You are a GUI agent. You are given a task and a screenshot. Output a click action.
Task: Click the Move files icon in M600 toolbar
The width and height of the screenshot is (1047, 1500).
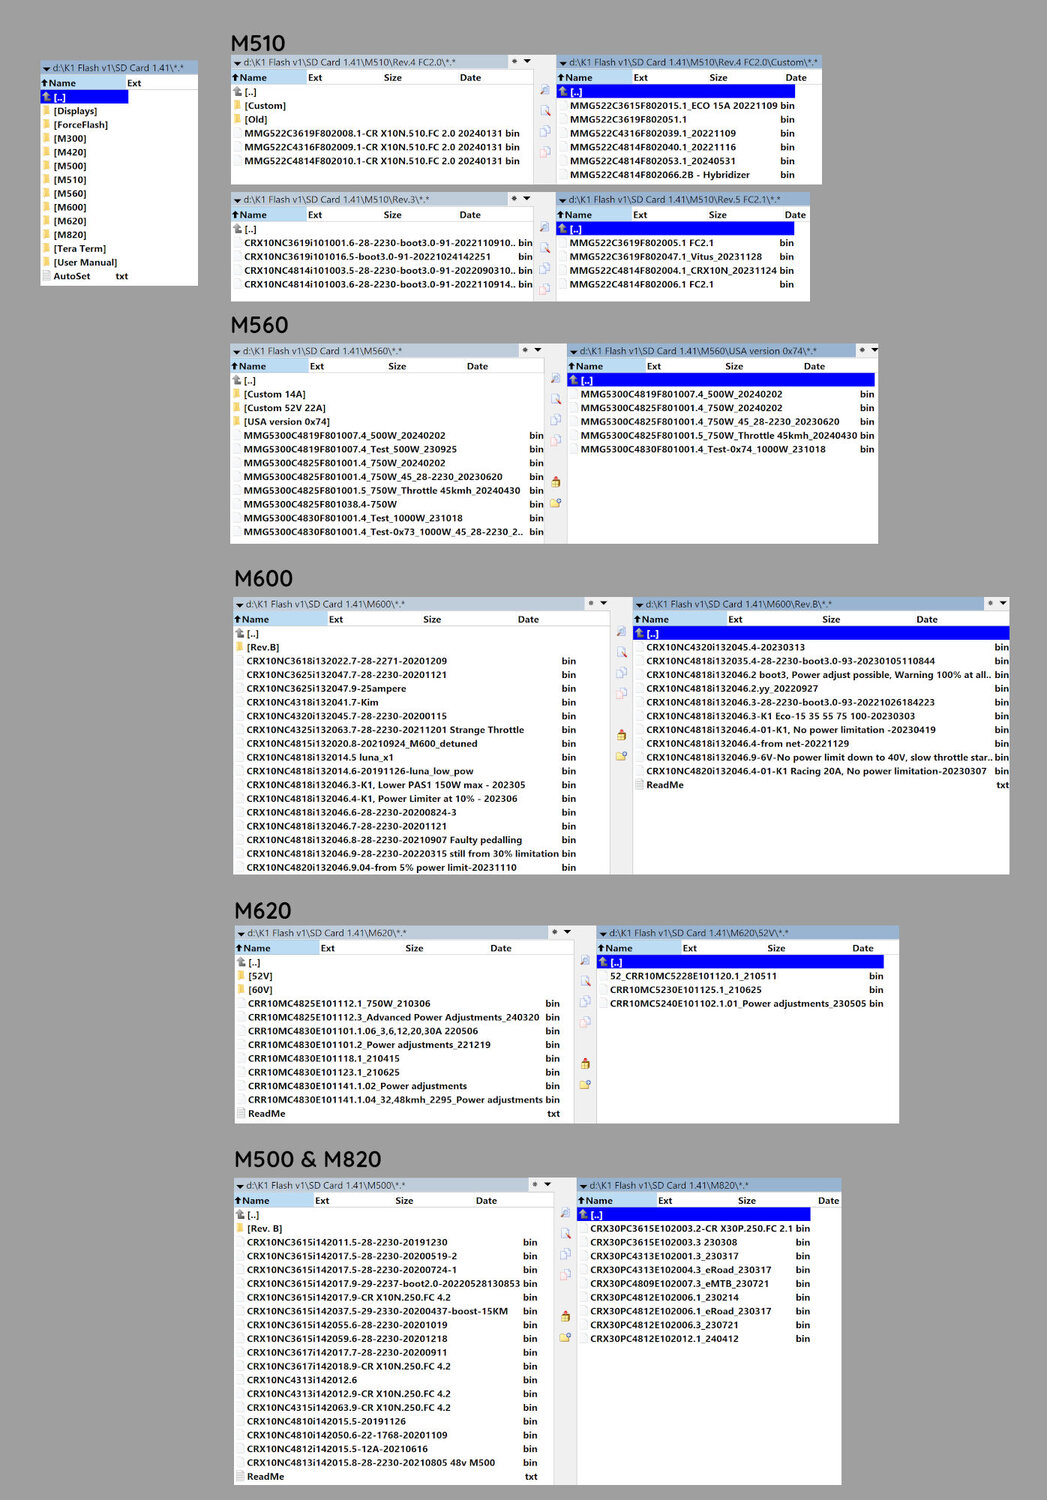(x=621, y=693)
